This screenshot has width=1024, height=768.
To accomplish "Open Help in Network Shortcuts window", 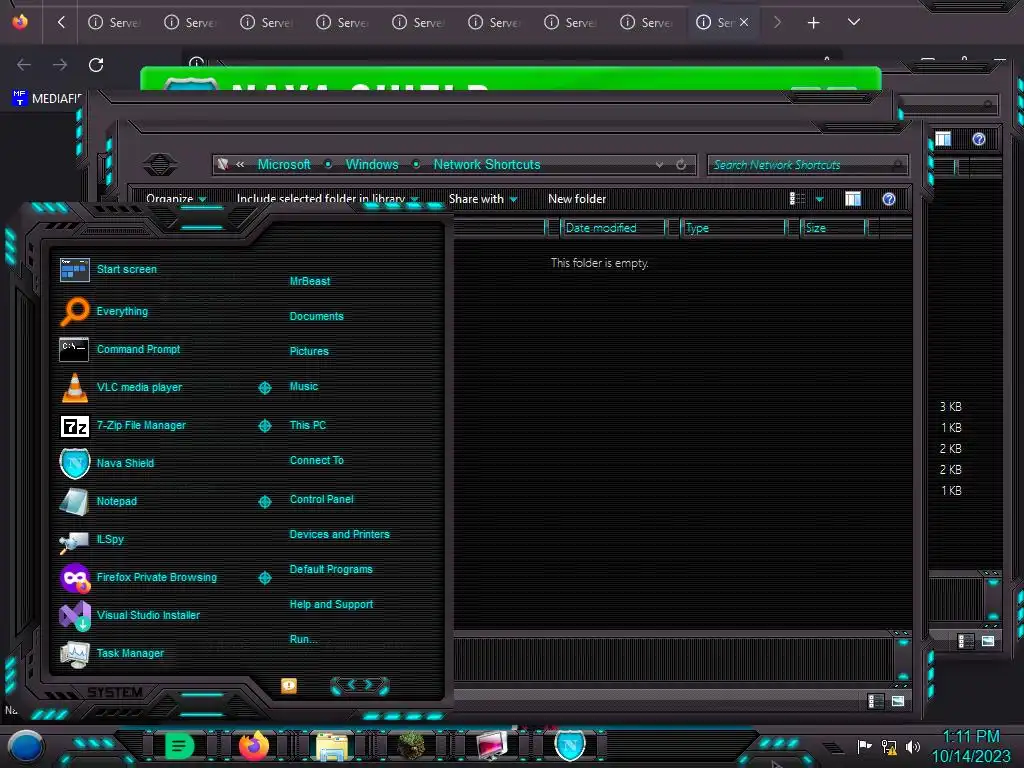I will click(x=889, y=199).
